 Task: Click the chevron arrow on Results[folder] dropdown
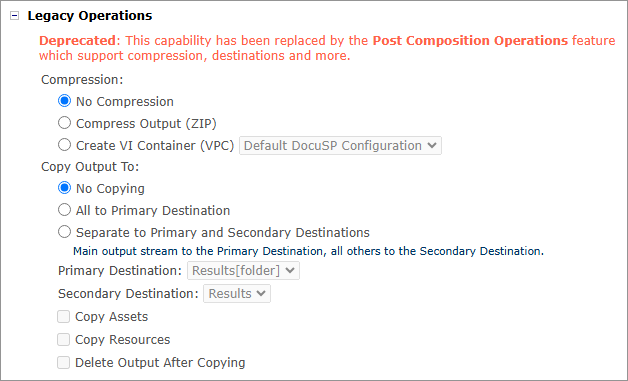click(290, 271)
